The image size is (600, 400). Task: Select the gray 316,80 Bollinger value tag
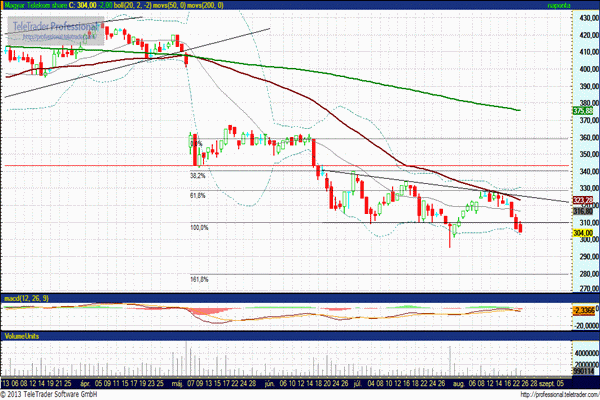point(583,211)
